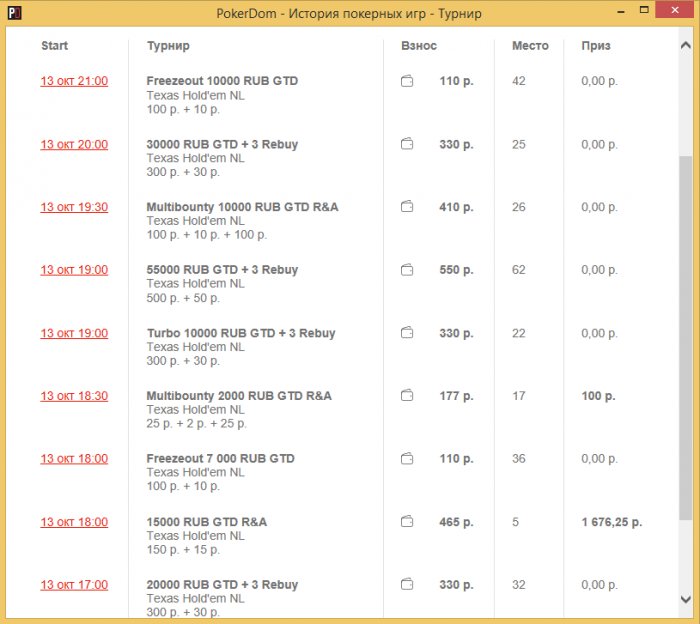
Task: Click wallet icon in Multibounty 2000 RUB row
Action: [407, 395]
